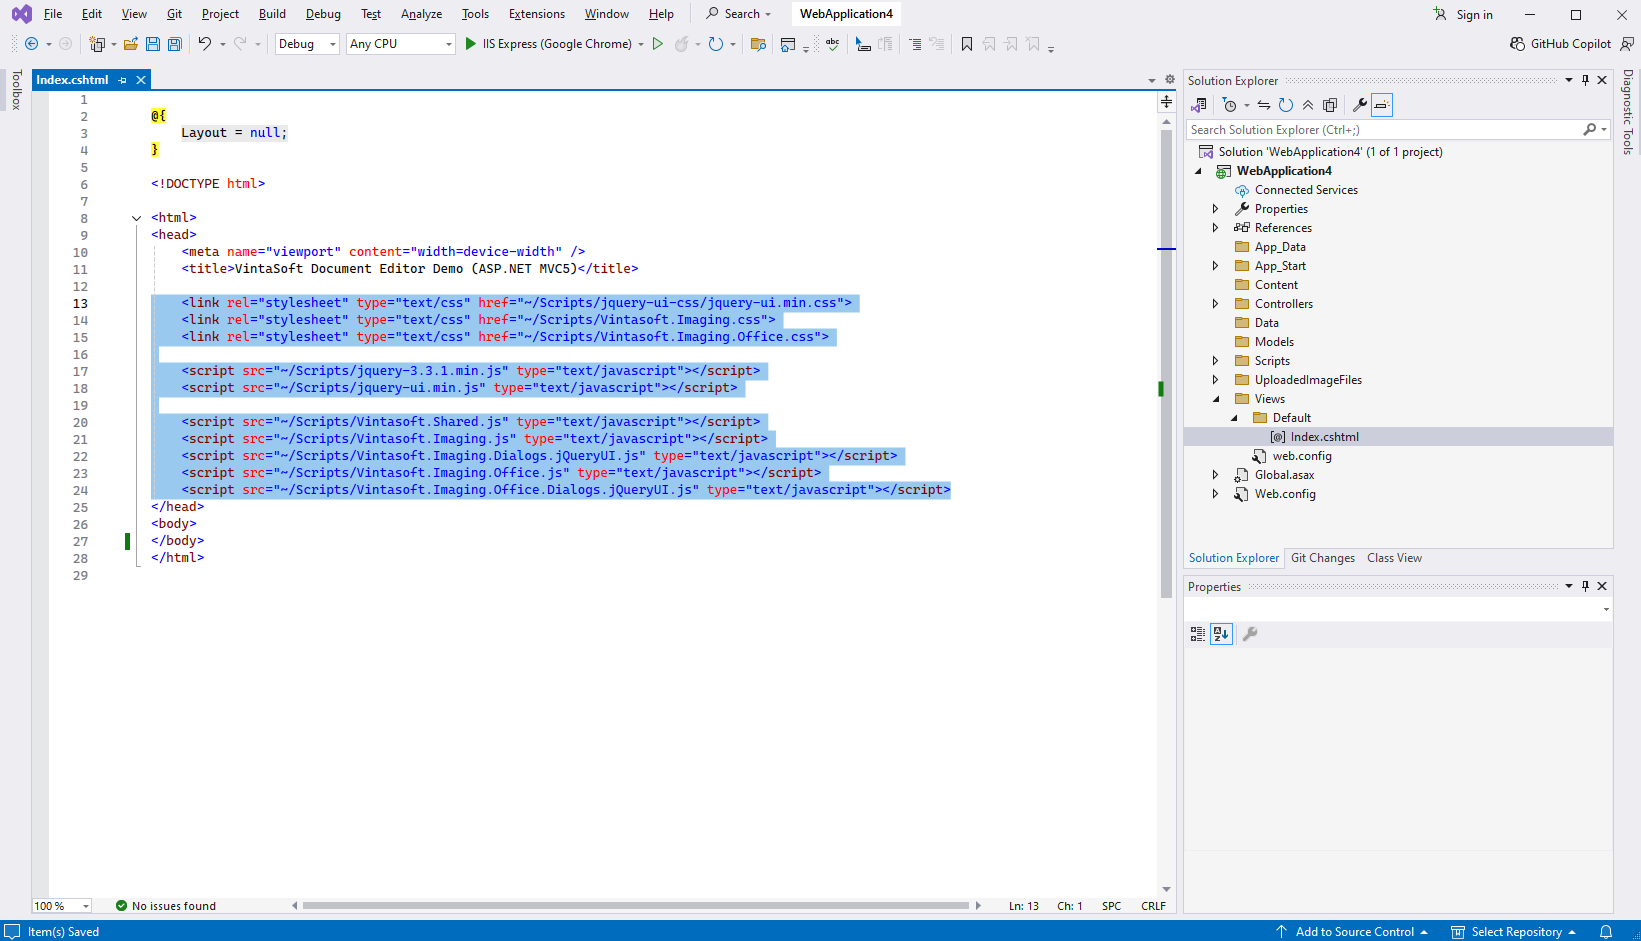The height and width of the screenshot is (941, 1641).
Task: Toggle Alphabetical sorting in Properties panel
Action: (1221, 634)
